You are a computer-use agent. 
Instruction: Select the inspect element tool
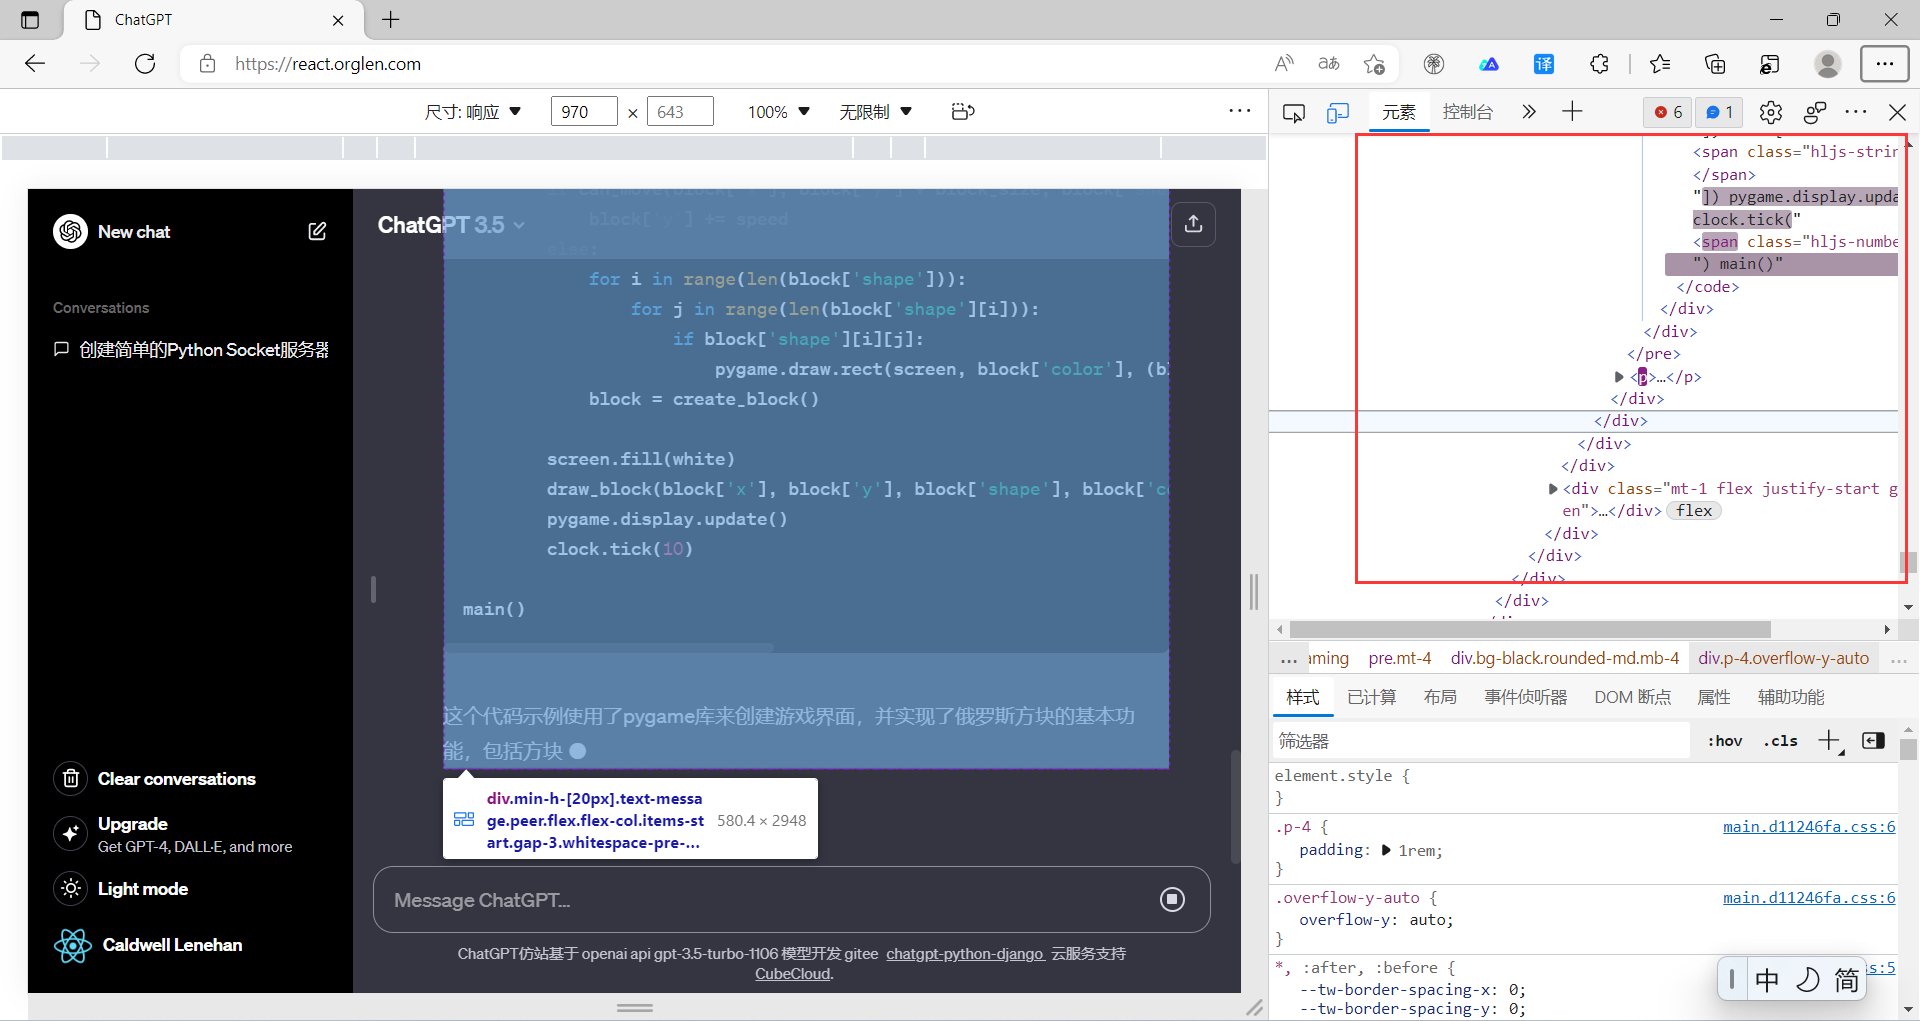(x=1293, y=112)
